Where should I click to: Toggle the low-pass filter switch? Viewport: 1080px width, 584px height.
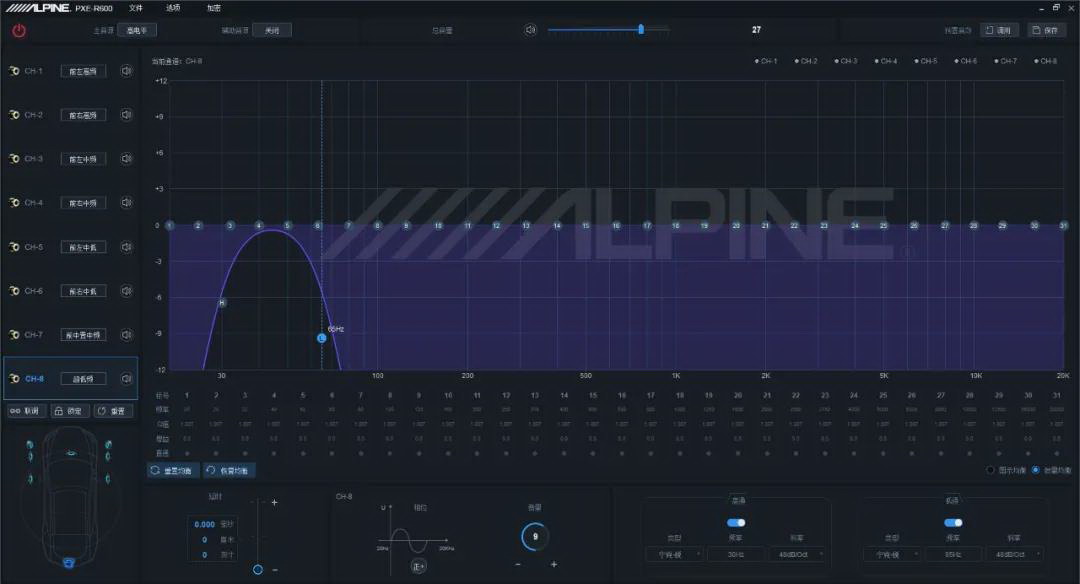[x=953, y=523]
